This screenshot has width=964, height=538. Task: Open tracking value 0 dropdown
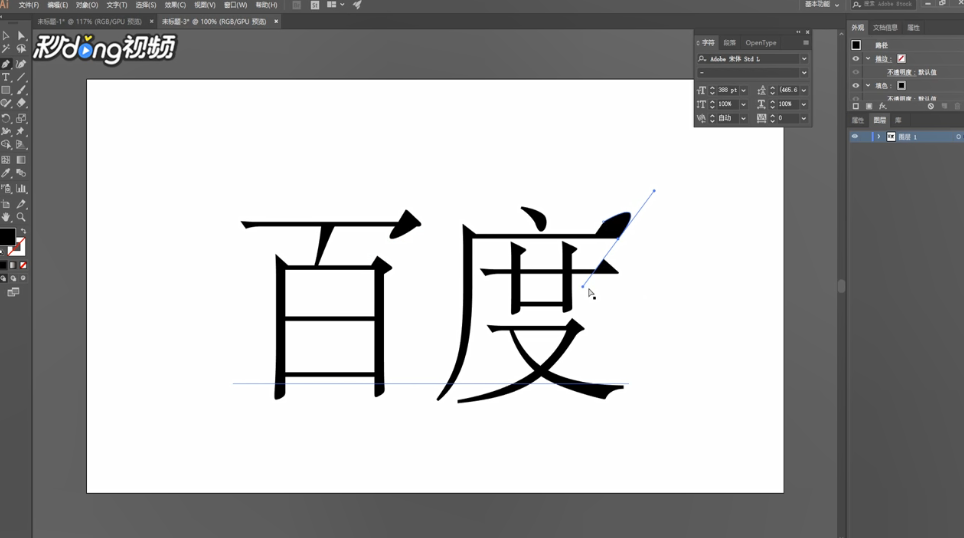(804, 118)
